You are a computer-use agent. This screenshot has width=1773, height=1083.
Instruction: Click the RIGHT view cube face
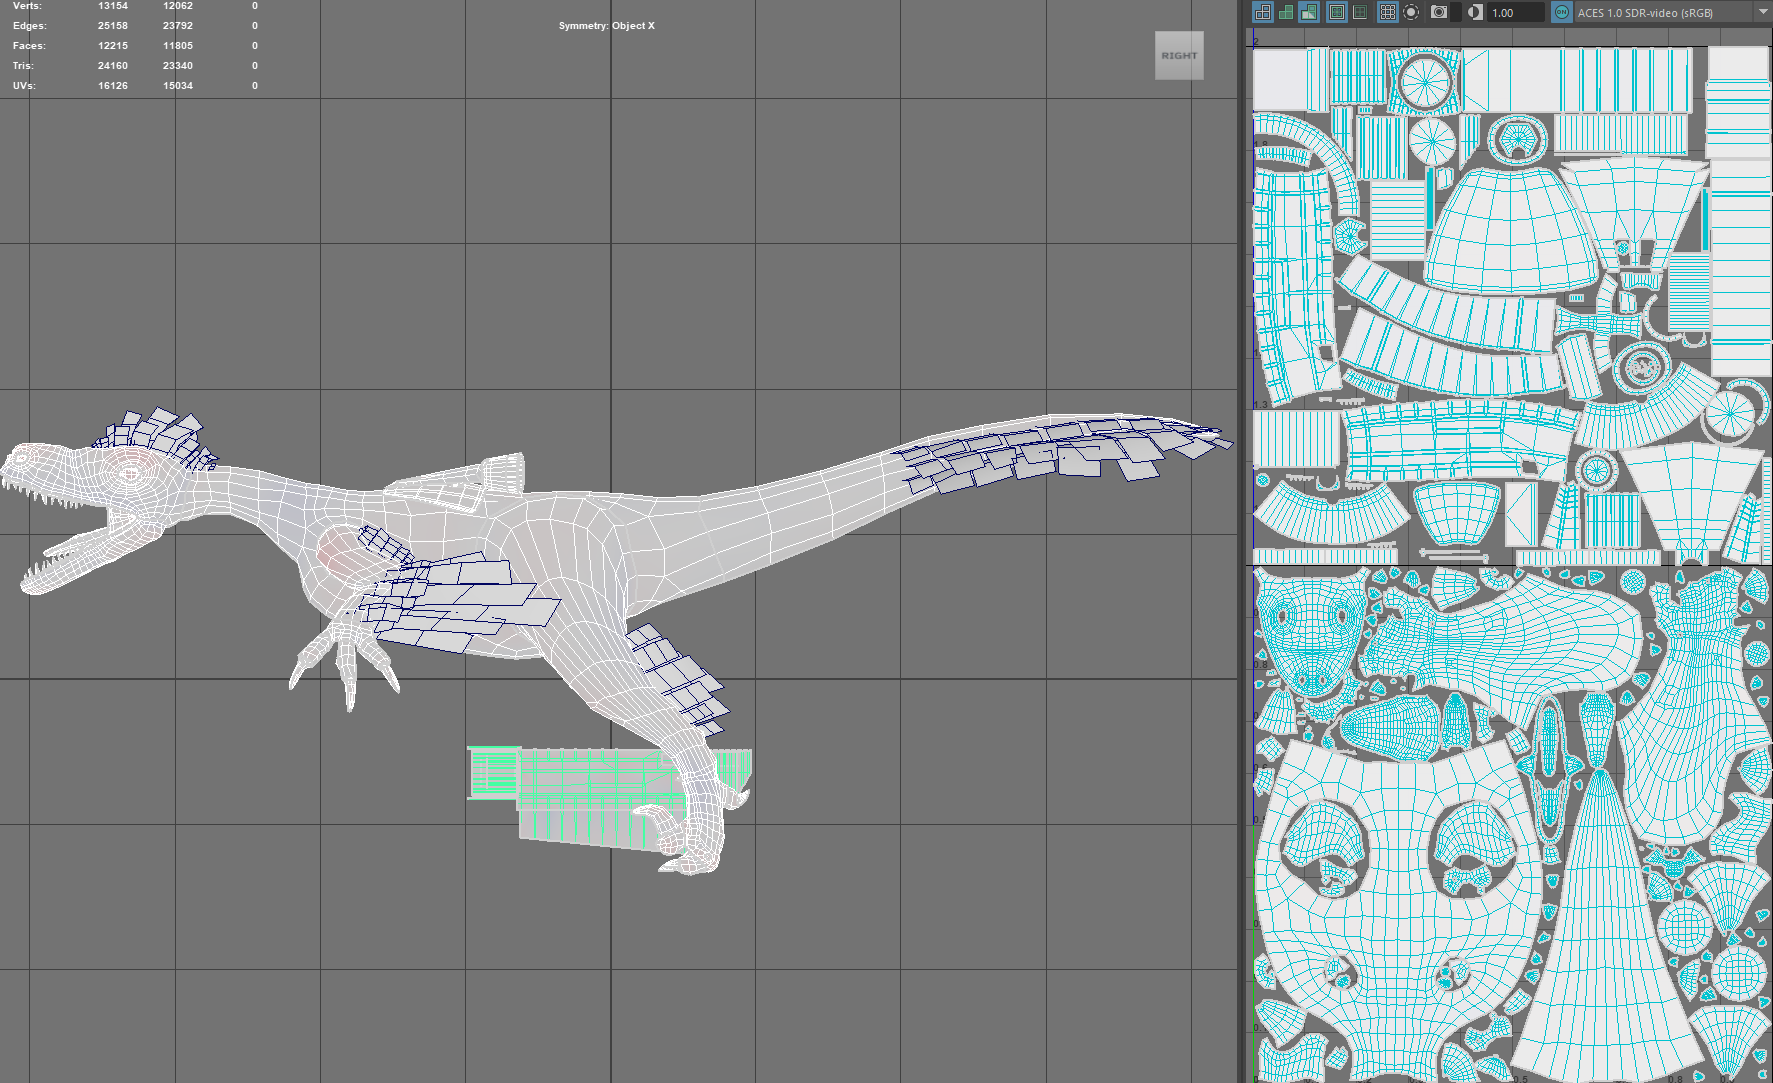tap(1179, 56)
